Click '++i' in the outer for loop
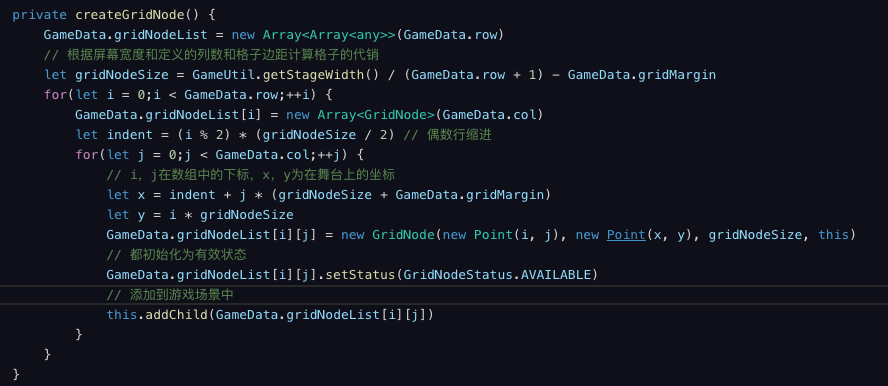888x386 pixels. point(298,95)
